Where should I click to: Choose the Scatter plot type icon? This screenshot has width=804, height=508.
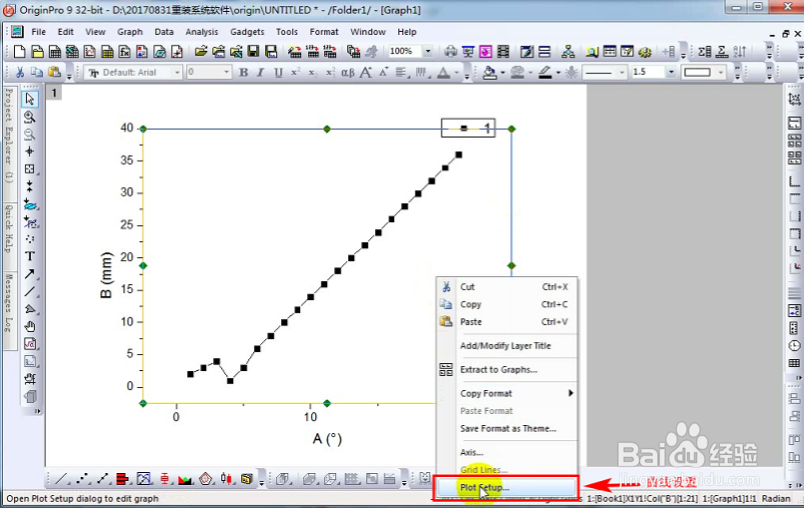(x=82, y=479)
